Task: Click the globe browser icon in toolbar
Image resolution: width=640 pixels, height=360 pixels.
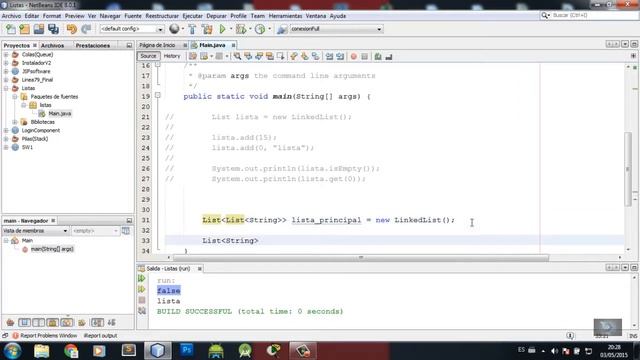Action: point(174,29)
